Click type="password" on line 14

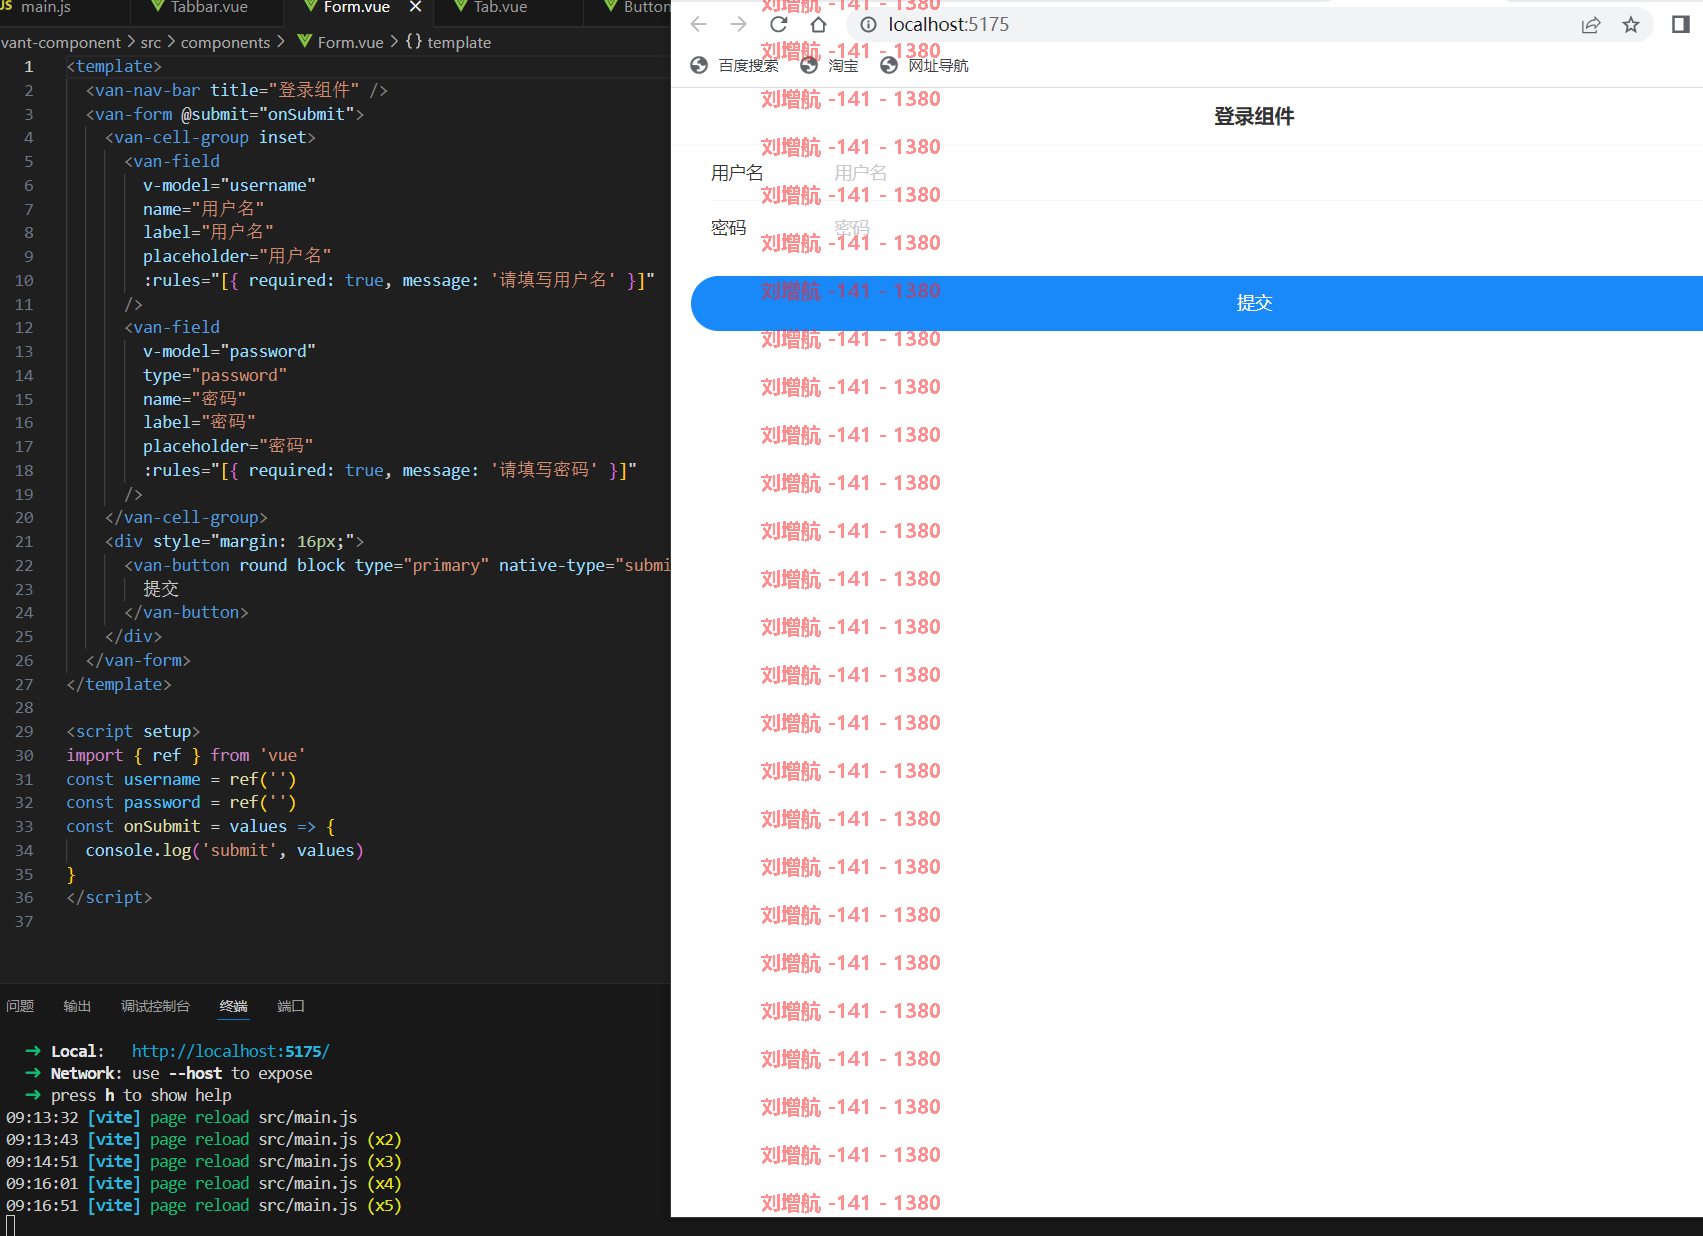215,375
